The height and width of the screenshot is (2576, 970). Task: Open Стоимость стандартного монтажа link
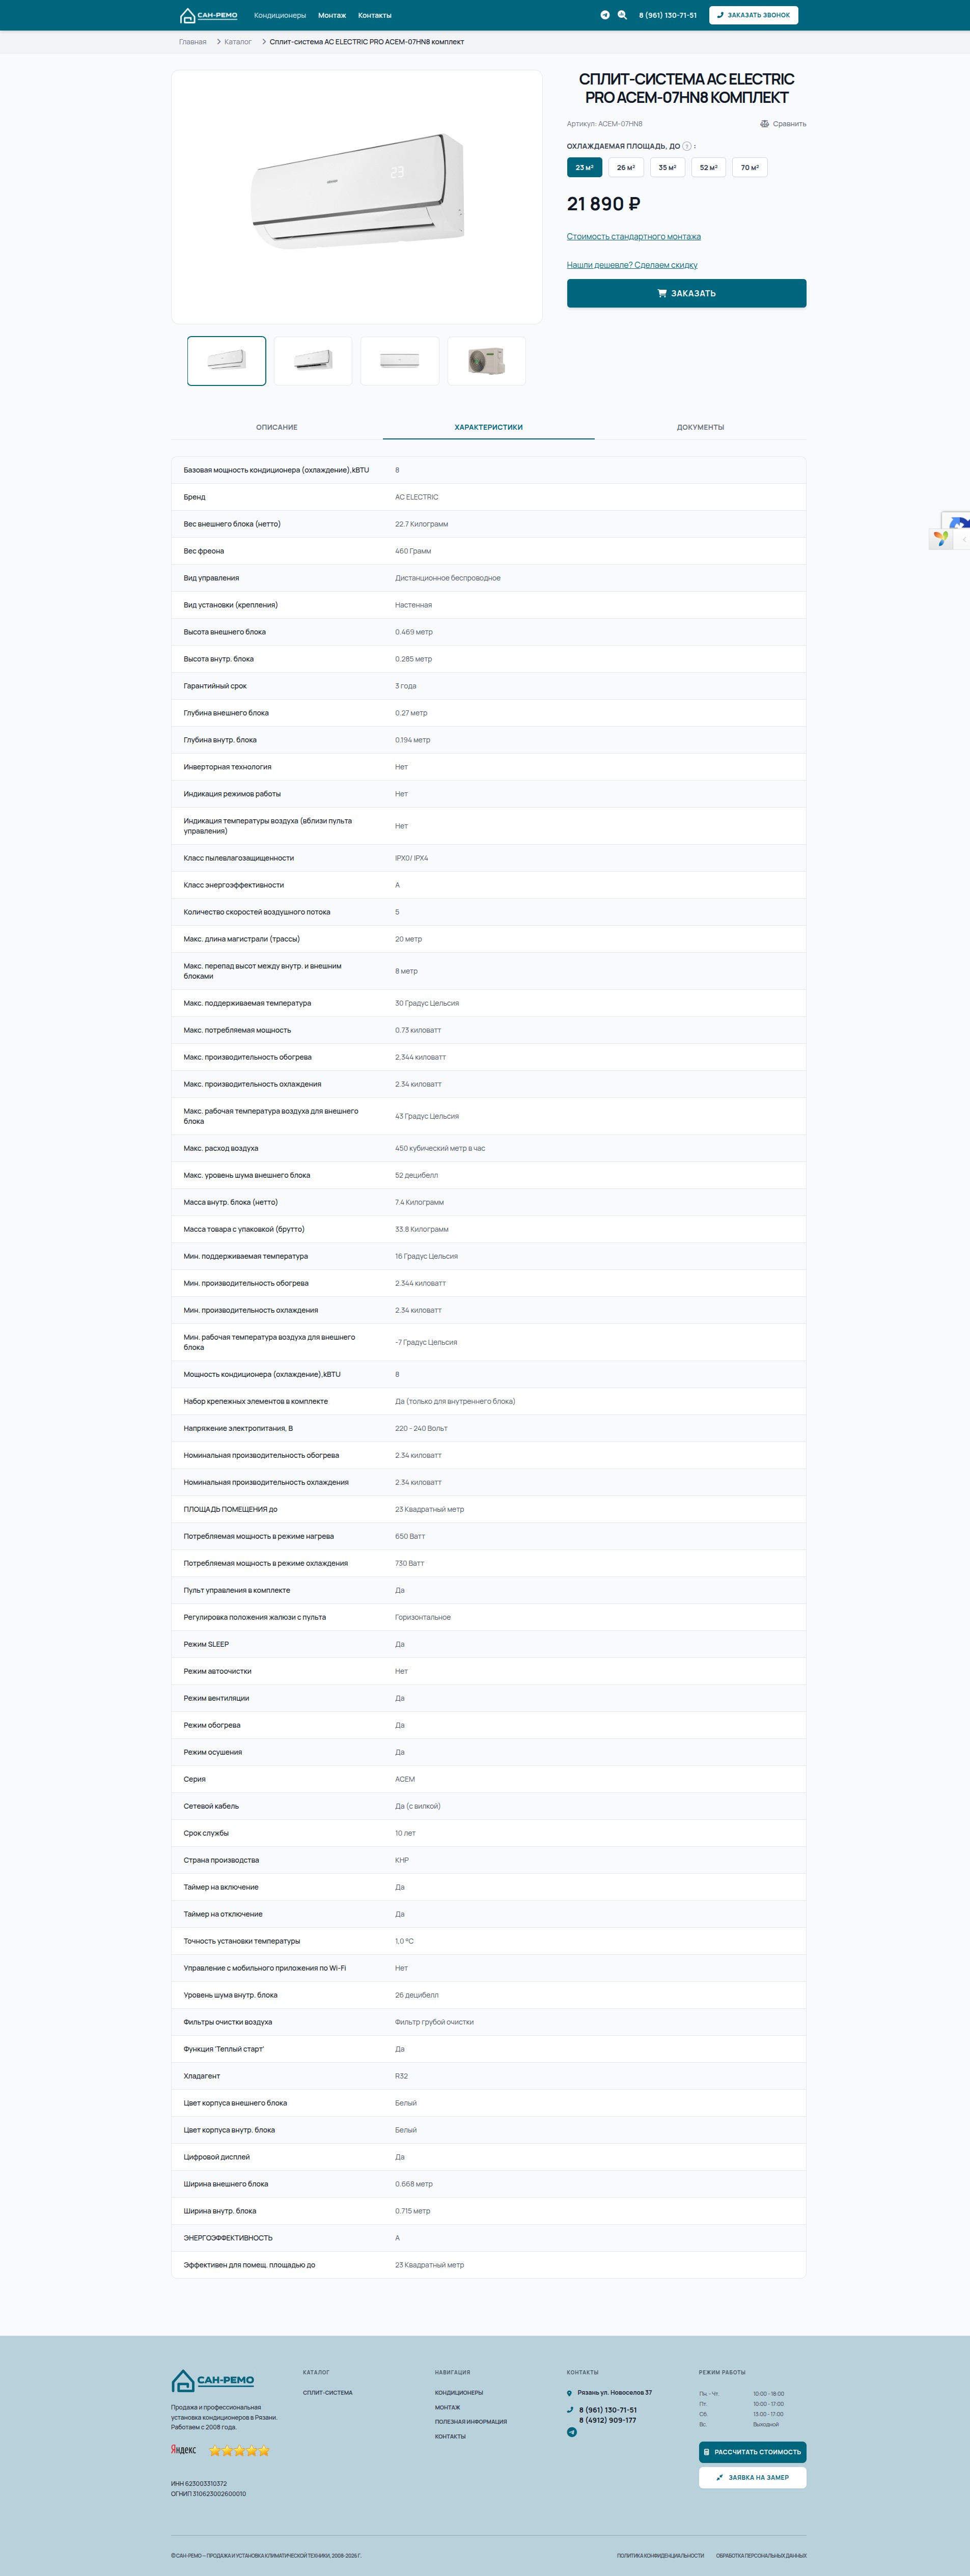634,237
